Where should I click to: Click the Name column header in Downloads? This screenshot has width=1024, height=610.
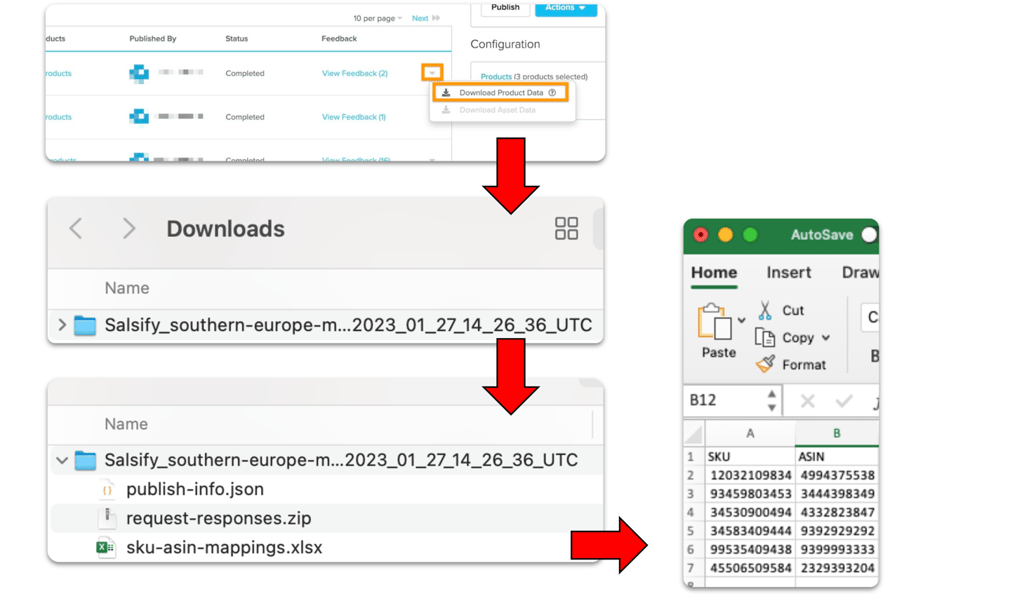coord(127,288)
